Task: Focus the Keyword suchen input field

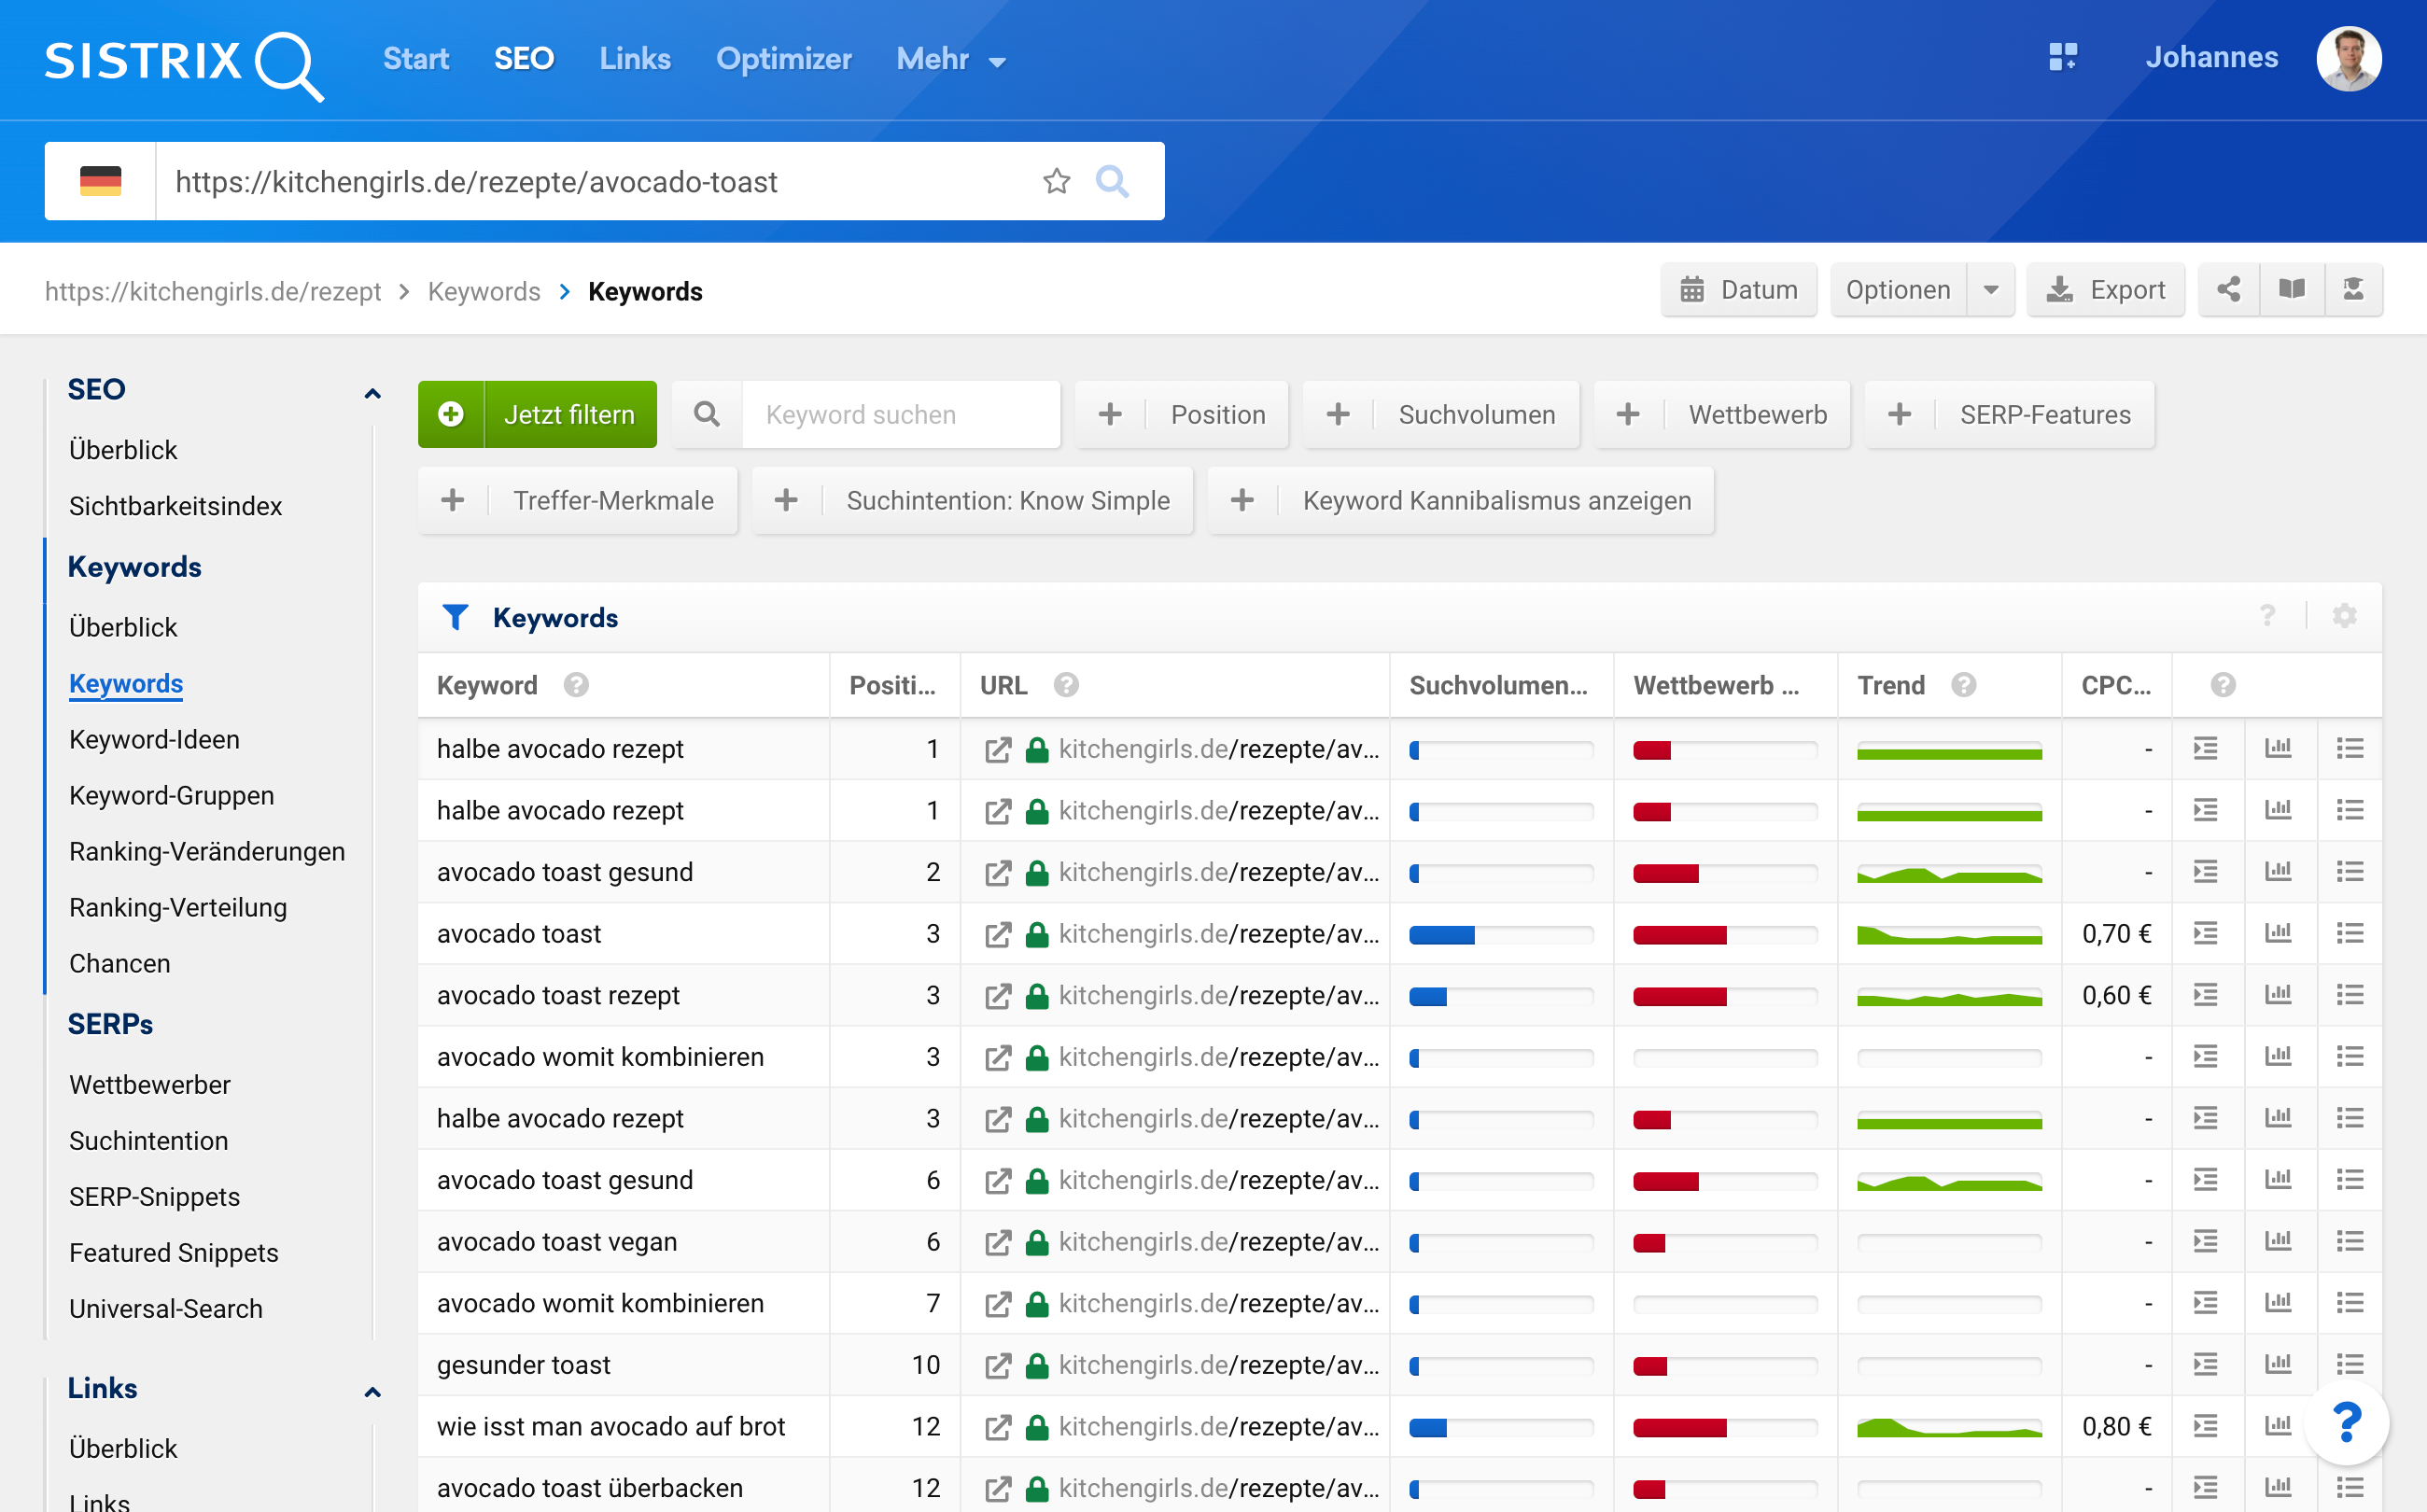Action: [x=900, y=414]
